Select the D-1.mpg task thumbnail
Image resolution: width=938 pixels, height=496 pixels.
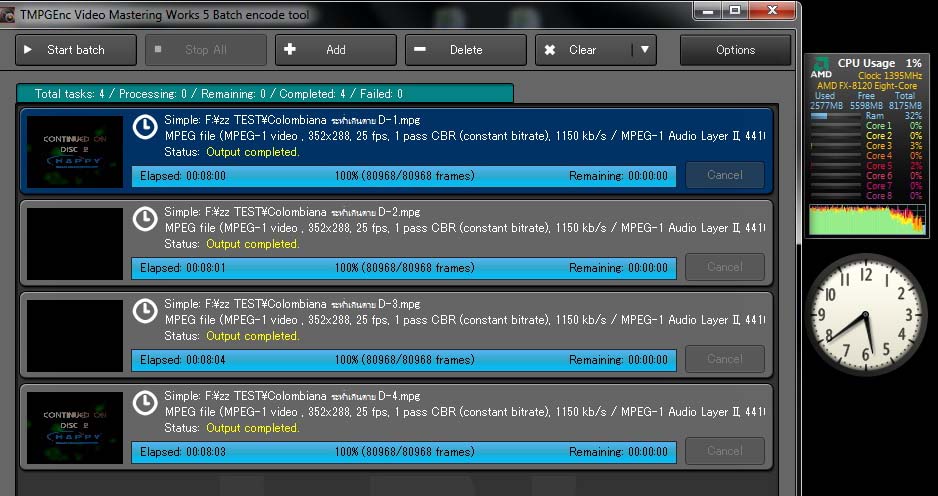(x=75, y=152)
